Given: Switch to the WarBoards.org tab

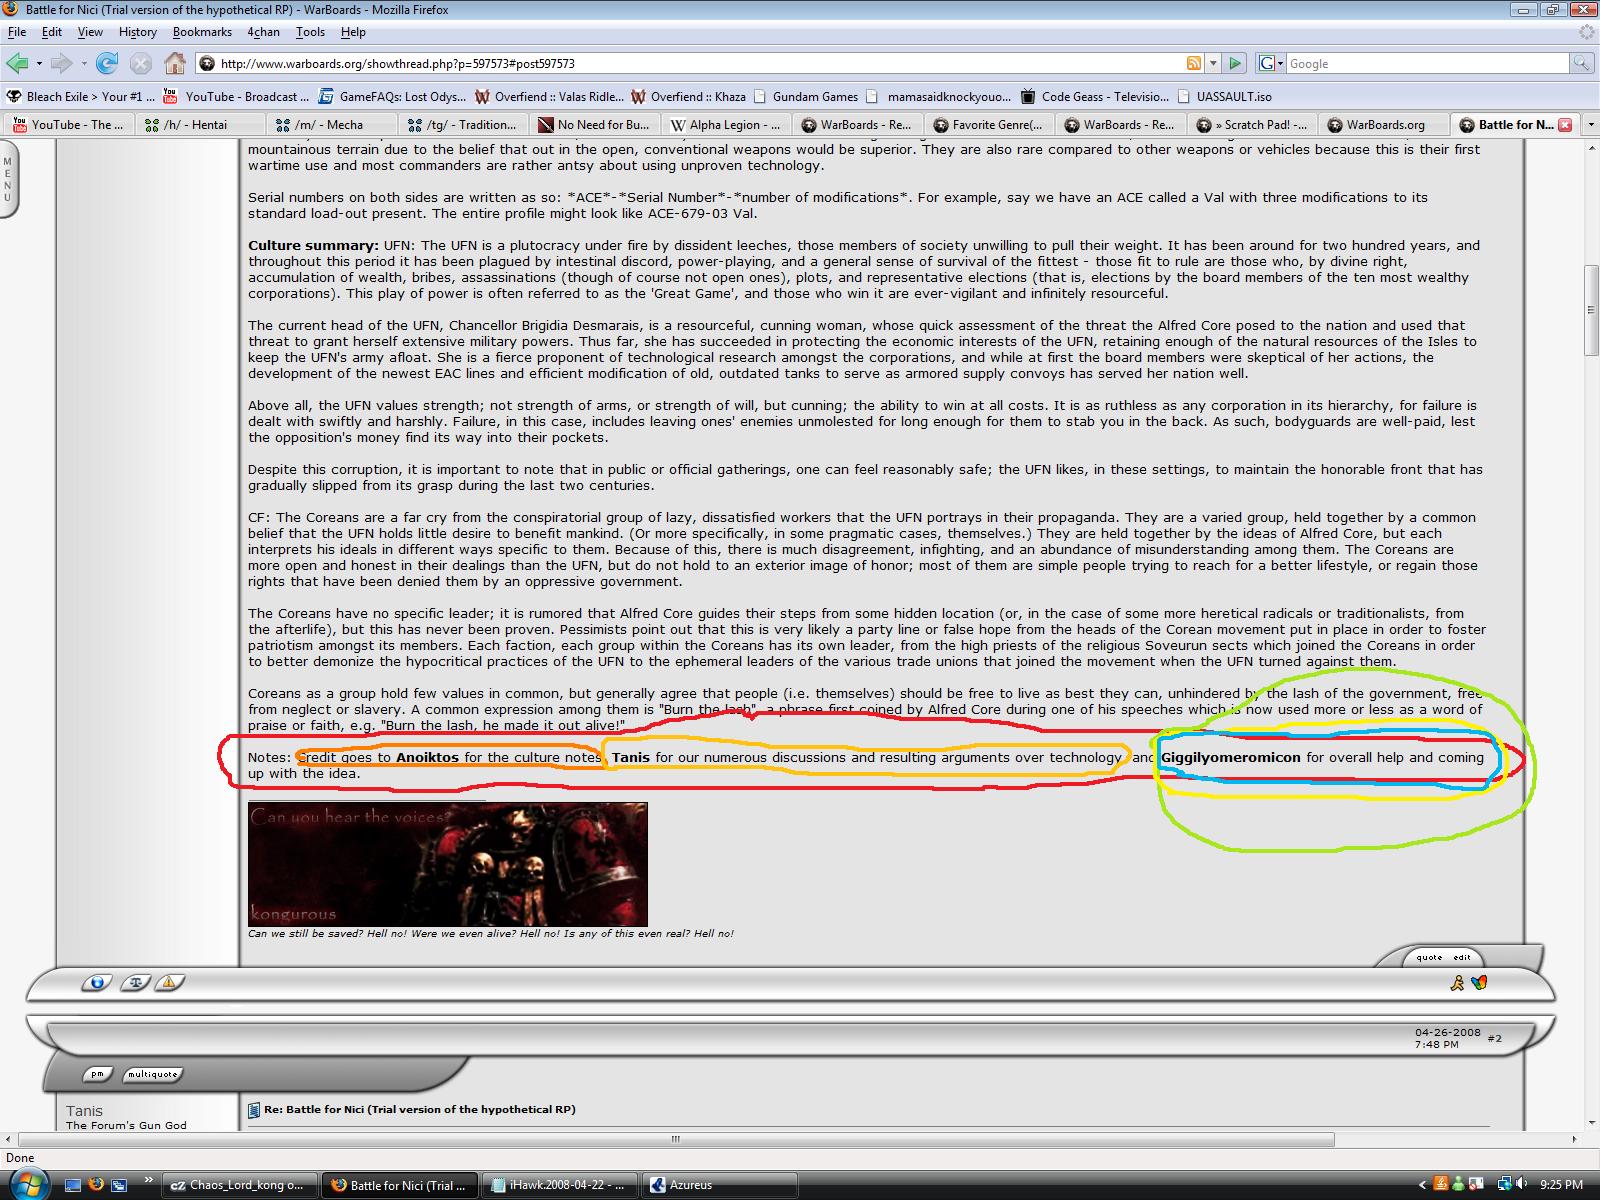Looking at the screenshot, I should [x=1385, y=125].
